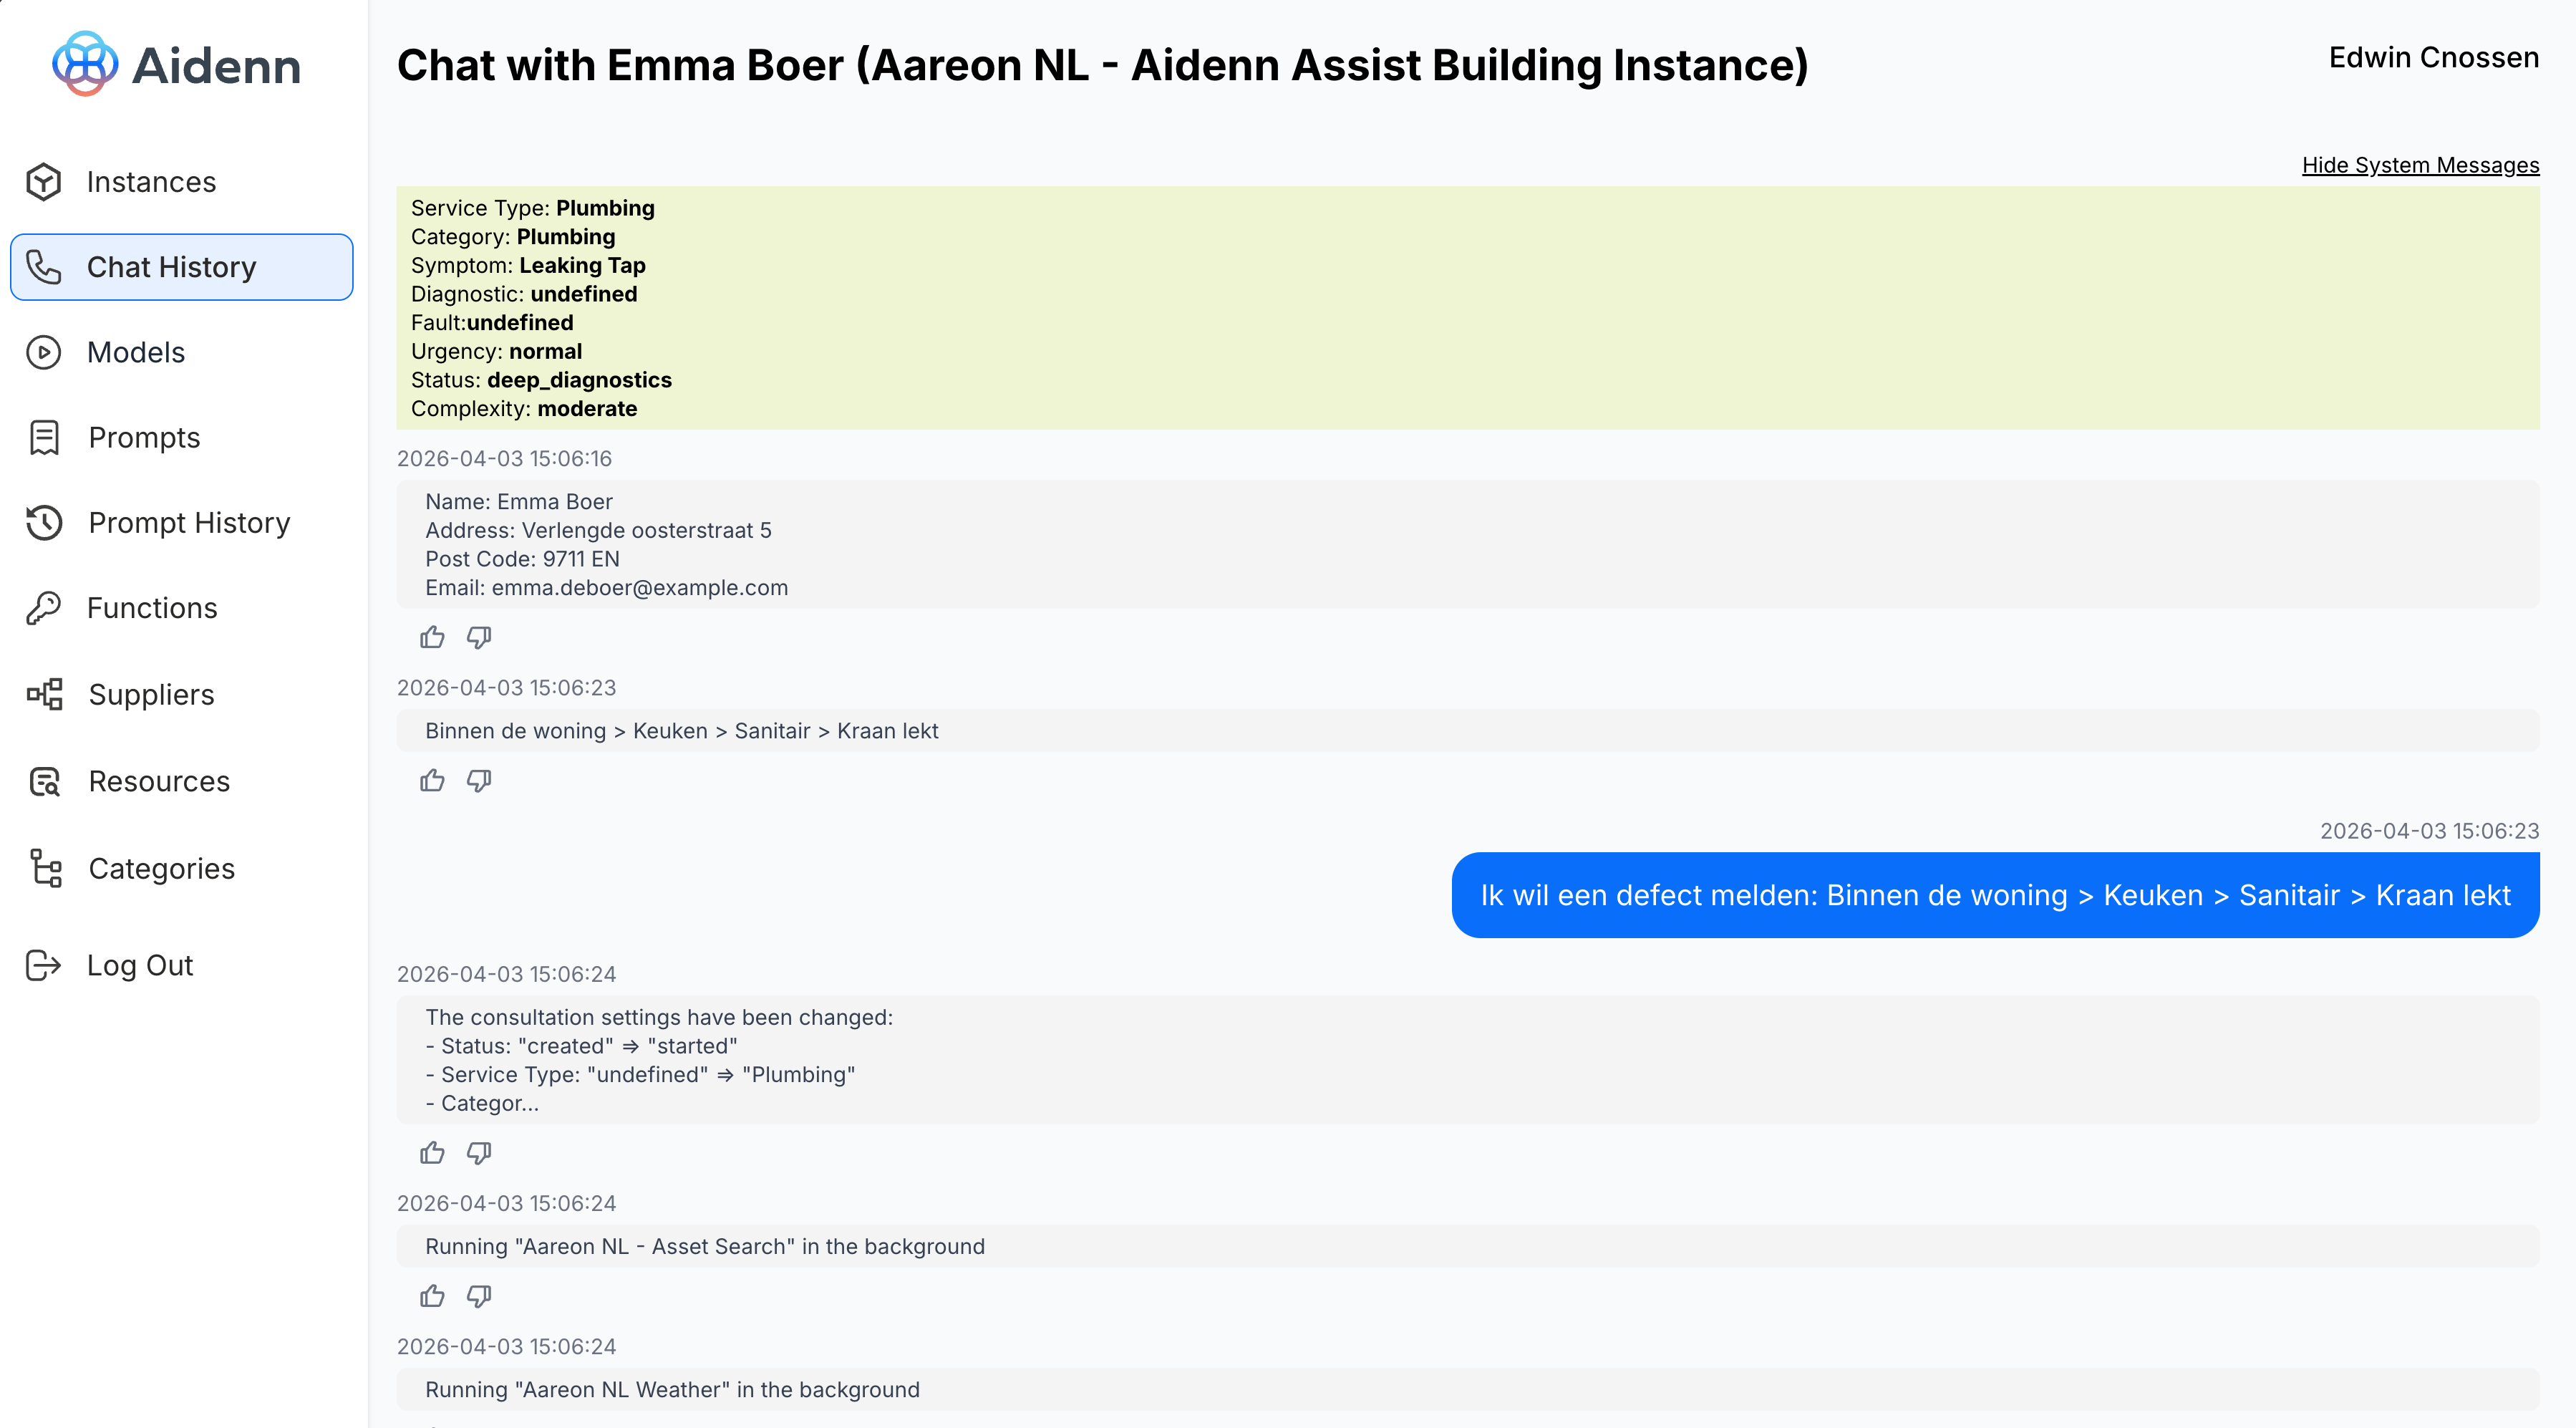
Task: Thumbs down the Emma Boer details message
Action: click(479, 637)
